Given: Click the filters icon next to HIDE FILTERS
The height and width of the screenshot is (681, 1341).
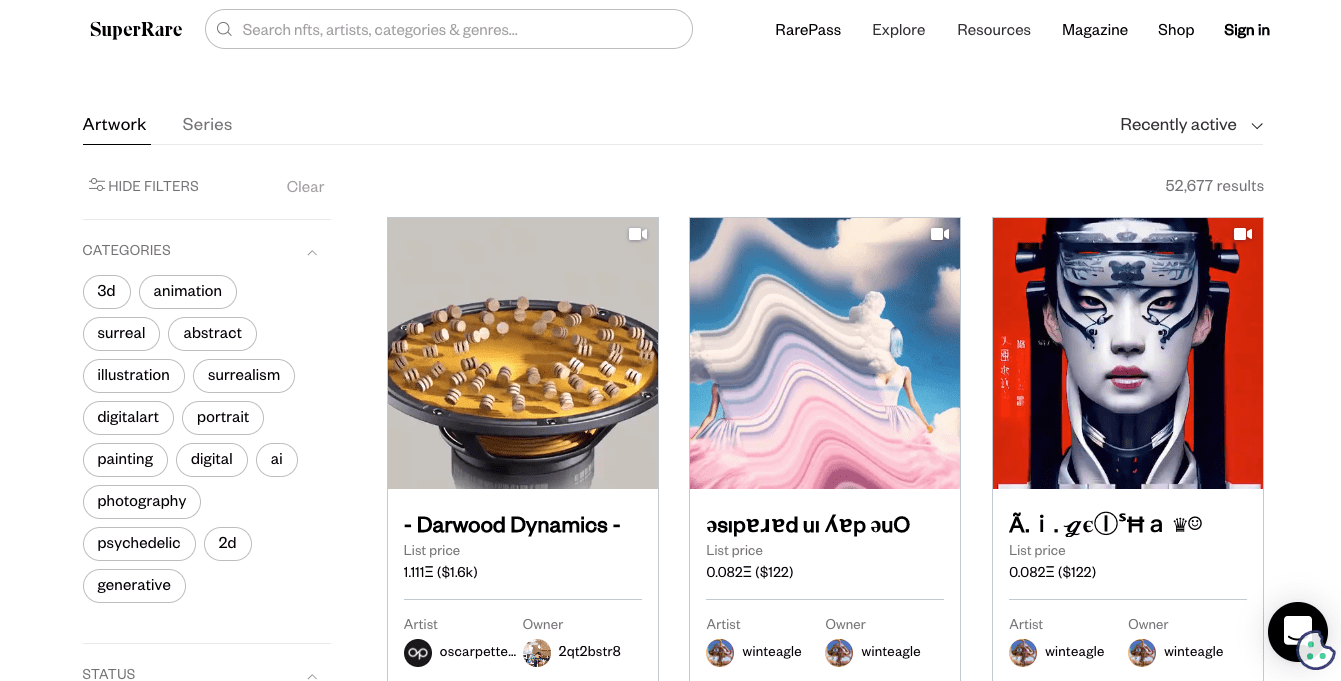Looking at the screenshot, I should click(96, 185).
